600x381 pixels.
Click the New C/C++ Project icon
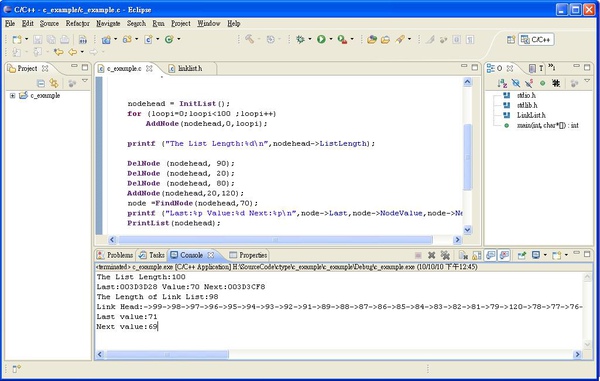coord(106,39)
